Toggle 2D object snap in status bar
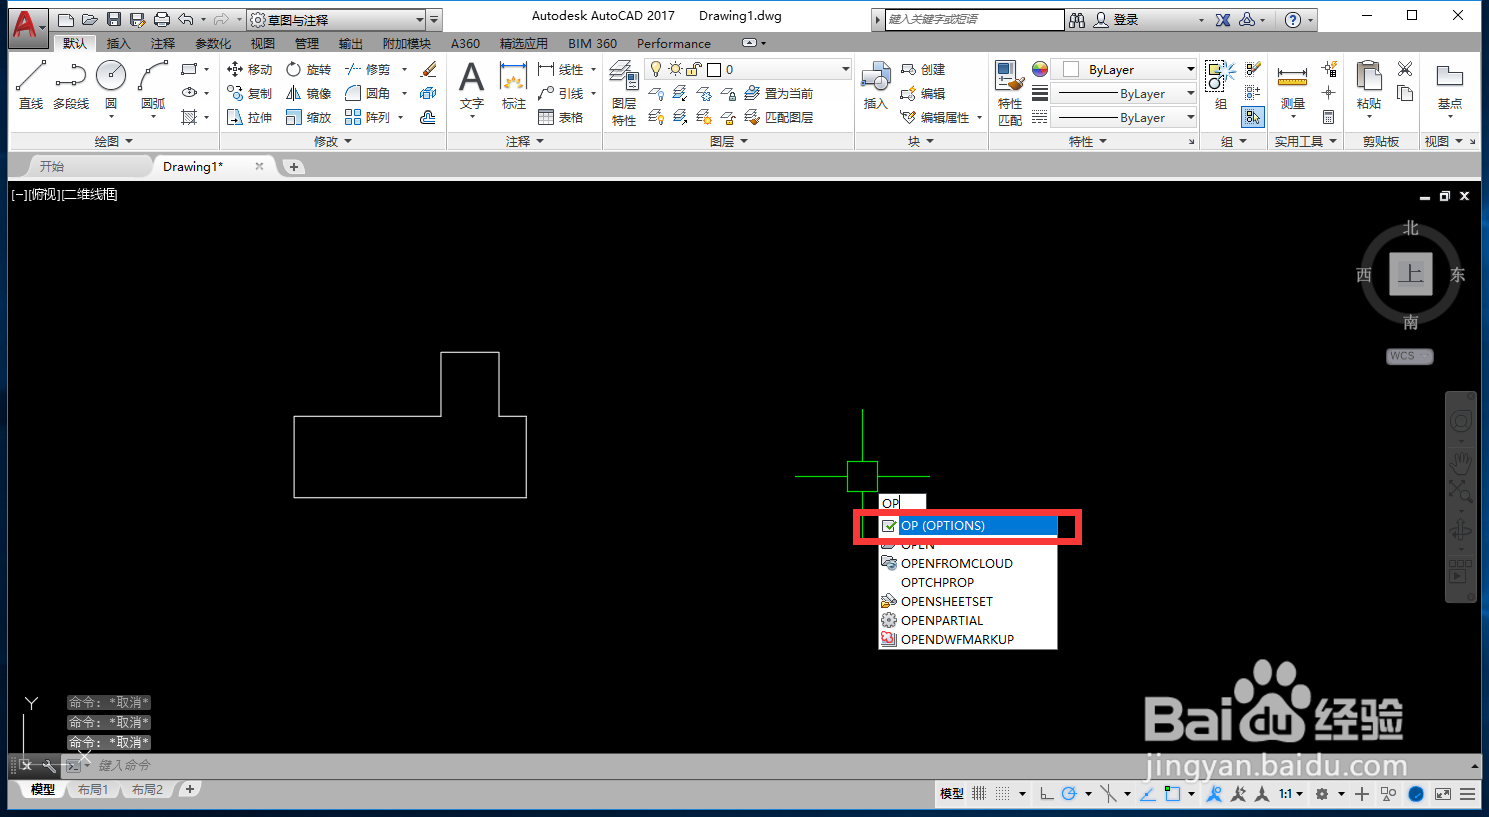 1172,793
